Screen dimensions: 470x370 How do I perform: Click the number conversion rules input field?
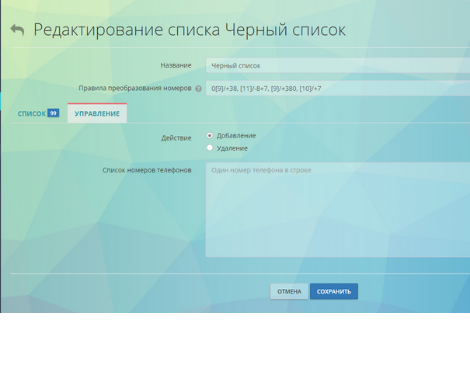(x=338, y=88)
